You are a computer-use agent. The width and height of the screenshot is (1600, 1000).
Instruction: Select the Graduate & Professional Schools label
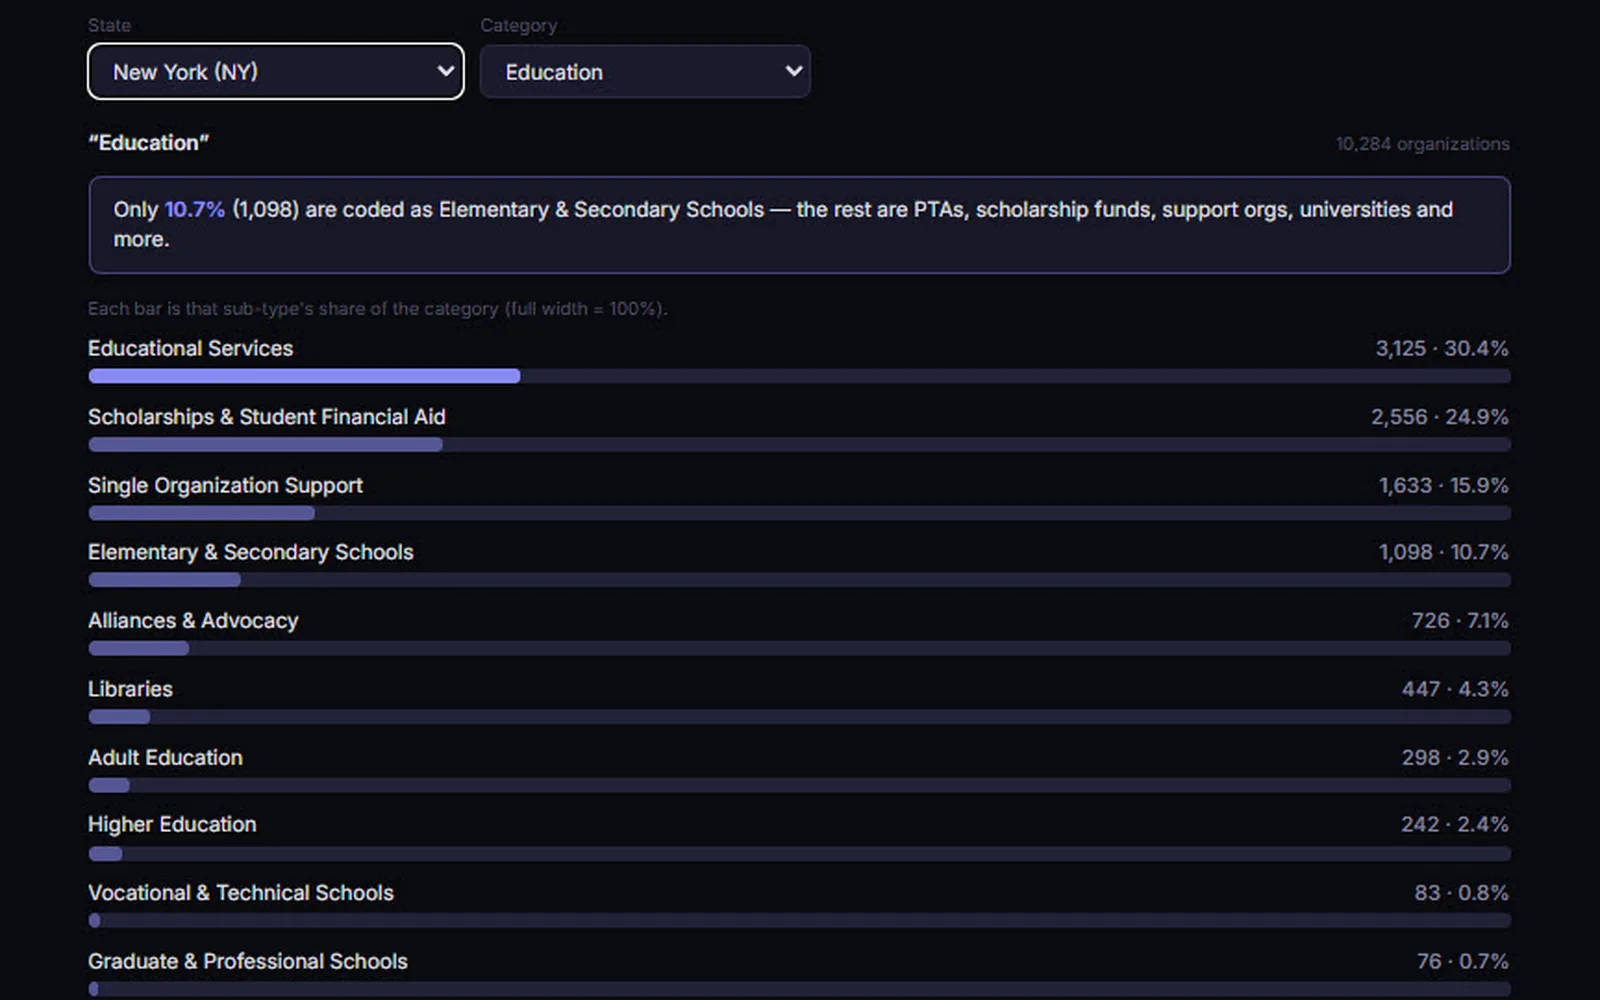(x=248, y=961)
